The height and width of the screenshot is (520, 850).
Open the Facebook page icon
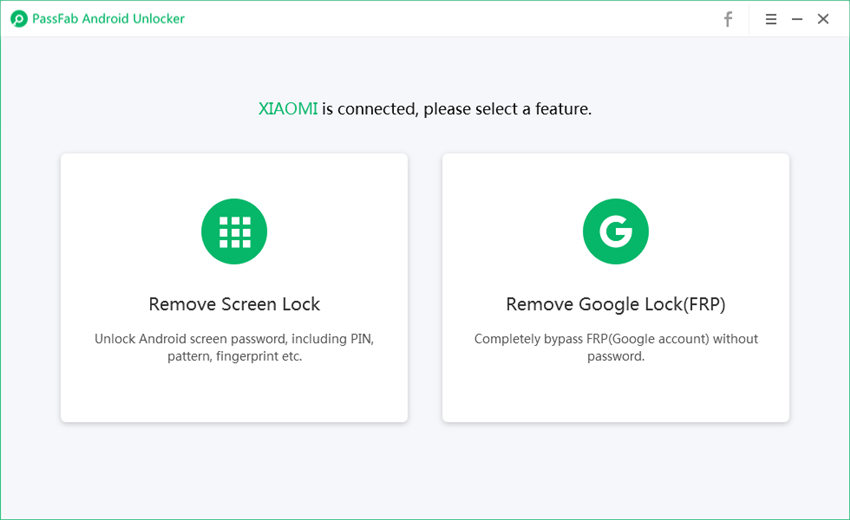click(x=728, y=19)
